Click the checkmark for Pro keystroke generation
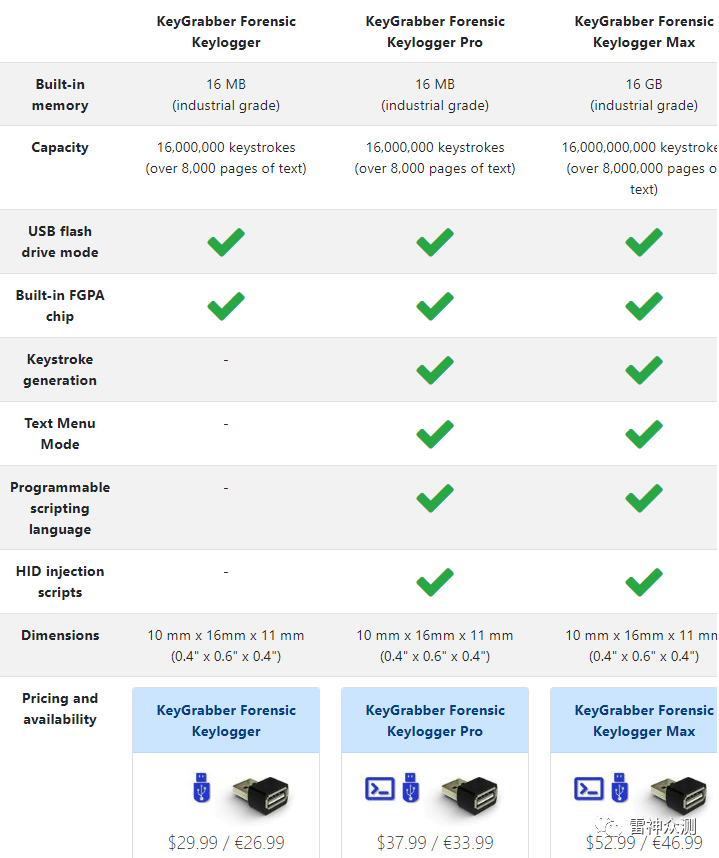Screen dimensions: 719x858 [x=435, y=370]
